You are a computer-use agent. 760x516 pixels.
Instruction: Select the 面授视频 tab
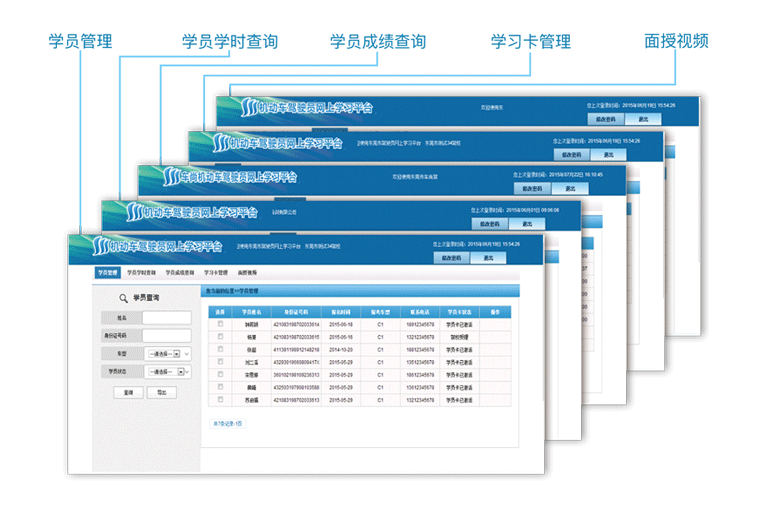247,272
